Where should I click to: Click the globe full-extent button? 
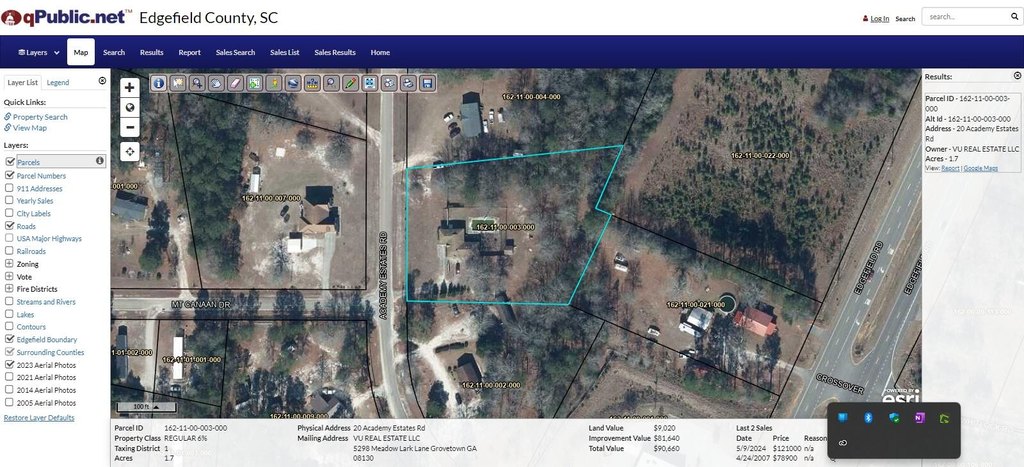click(129, 107)
